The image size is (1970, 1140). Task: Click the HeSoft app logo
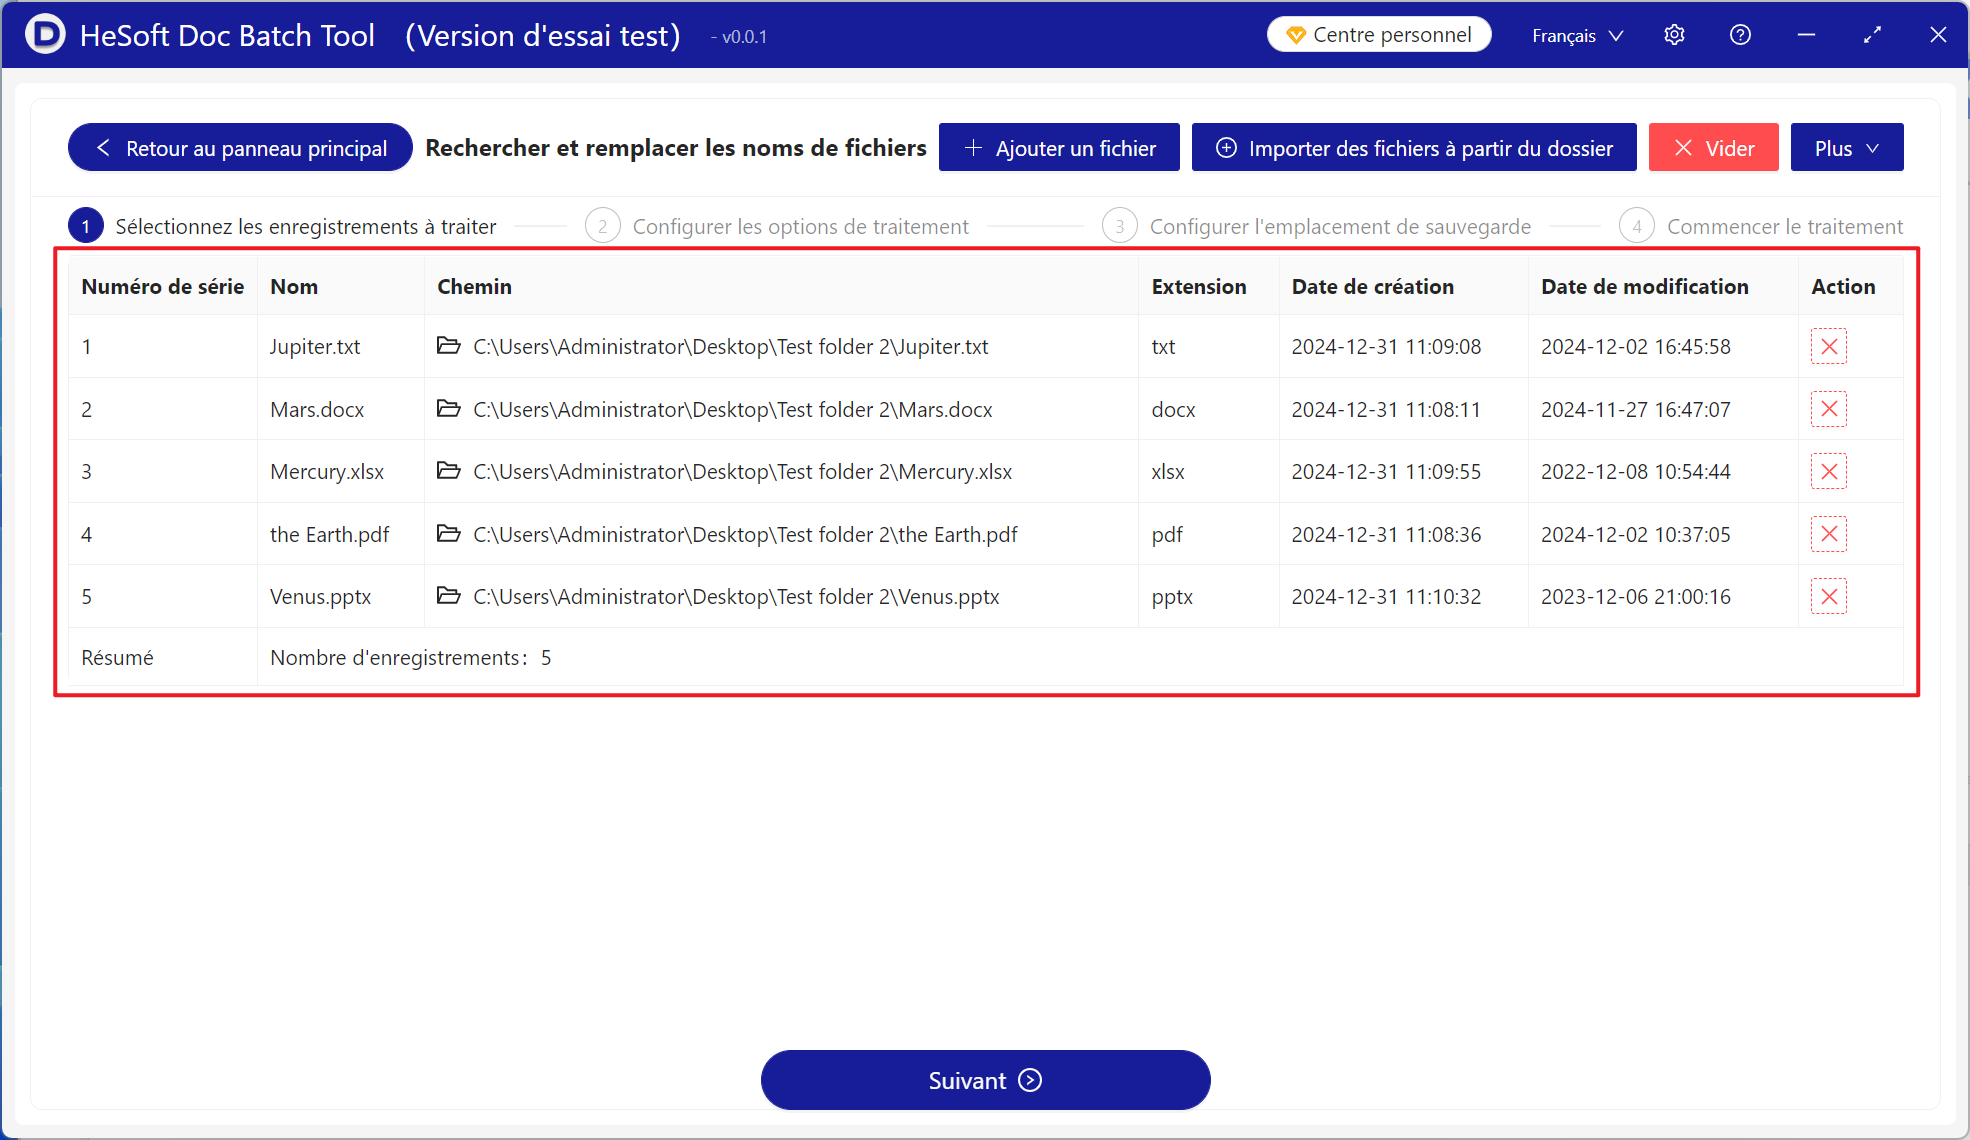click(44, 35)
